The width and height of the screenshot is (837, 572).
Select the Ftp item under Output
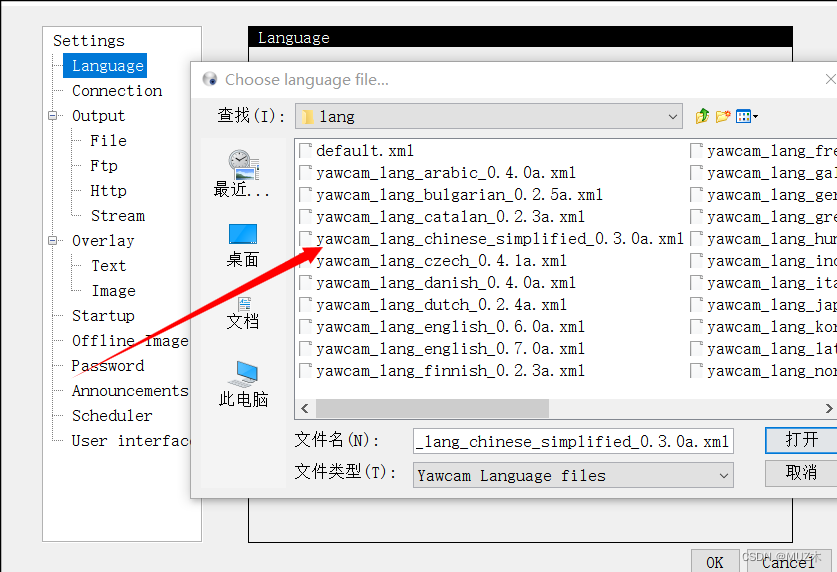point(104,166)
